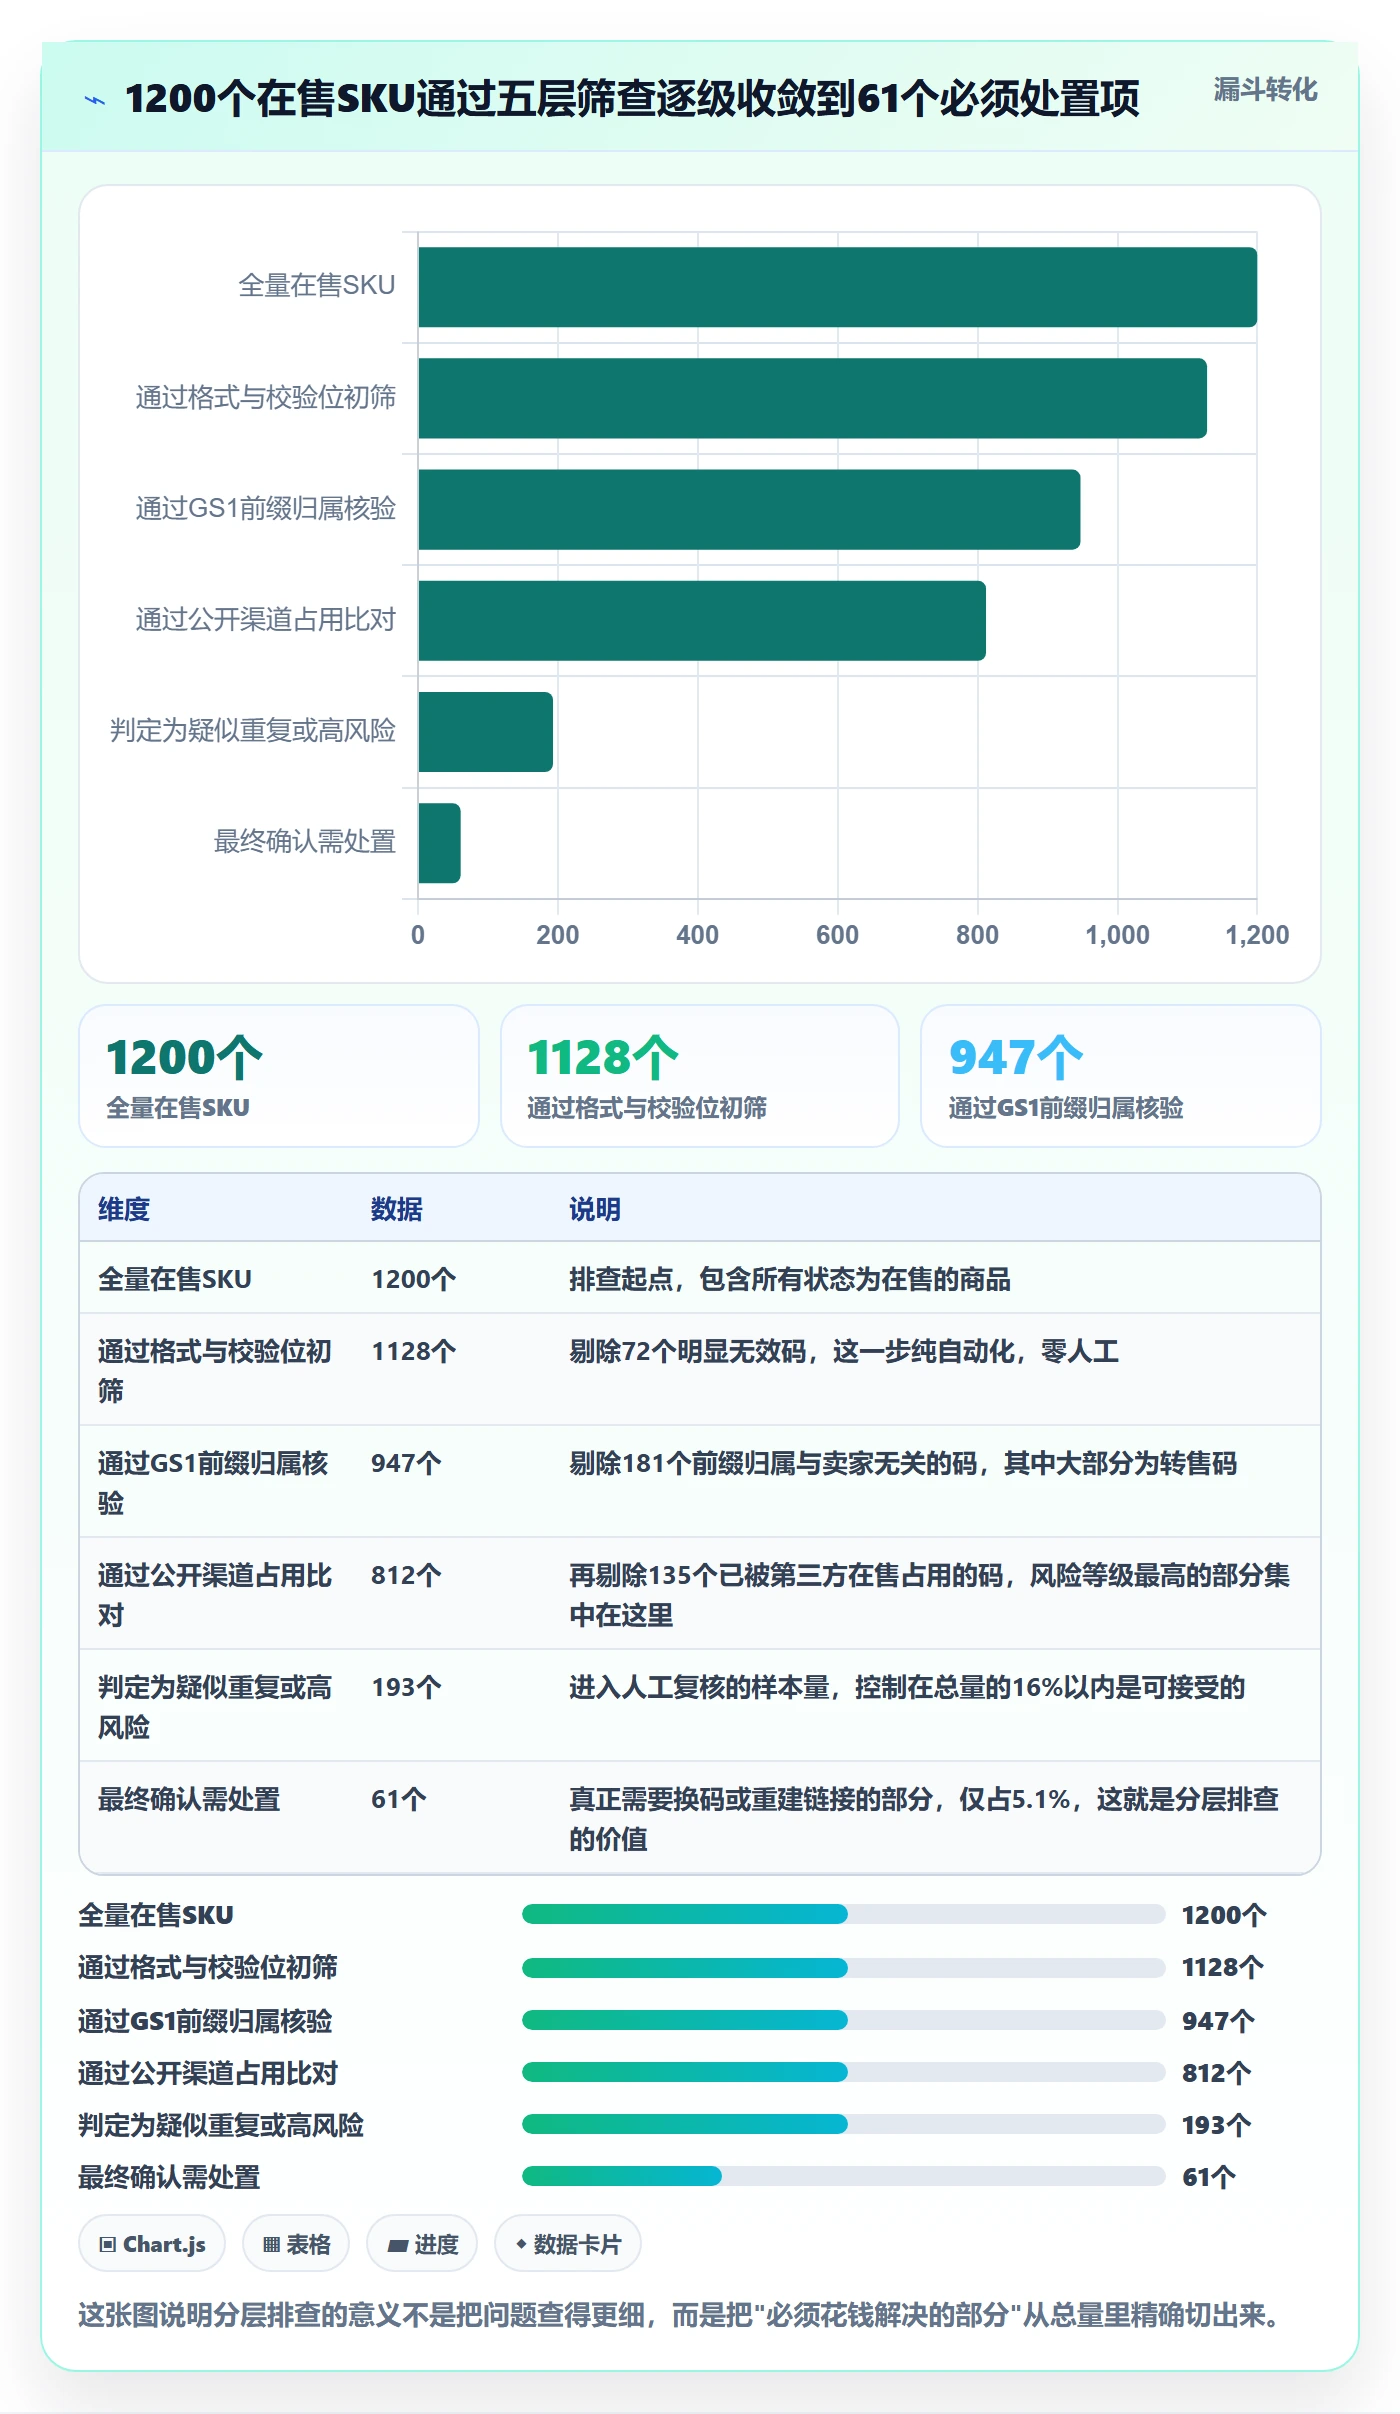Select the Chart.js chip
The image size is (1400, 2414).
(x=152, y=2244)
